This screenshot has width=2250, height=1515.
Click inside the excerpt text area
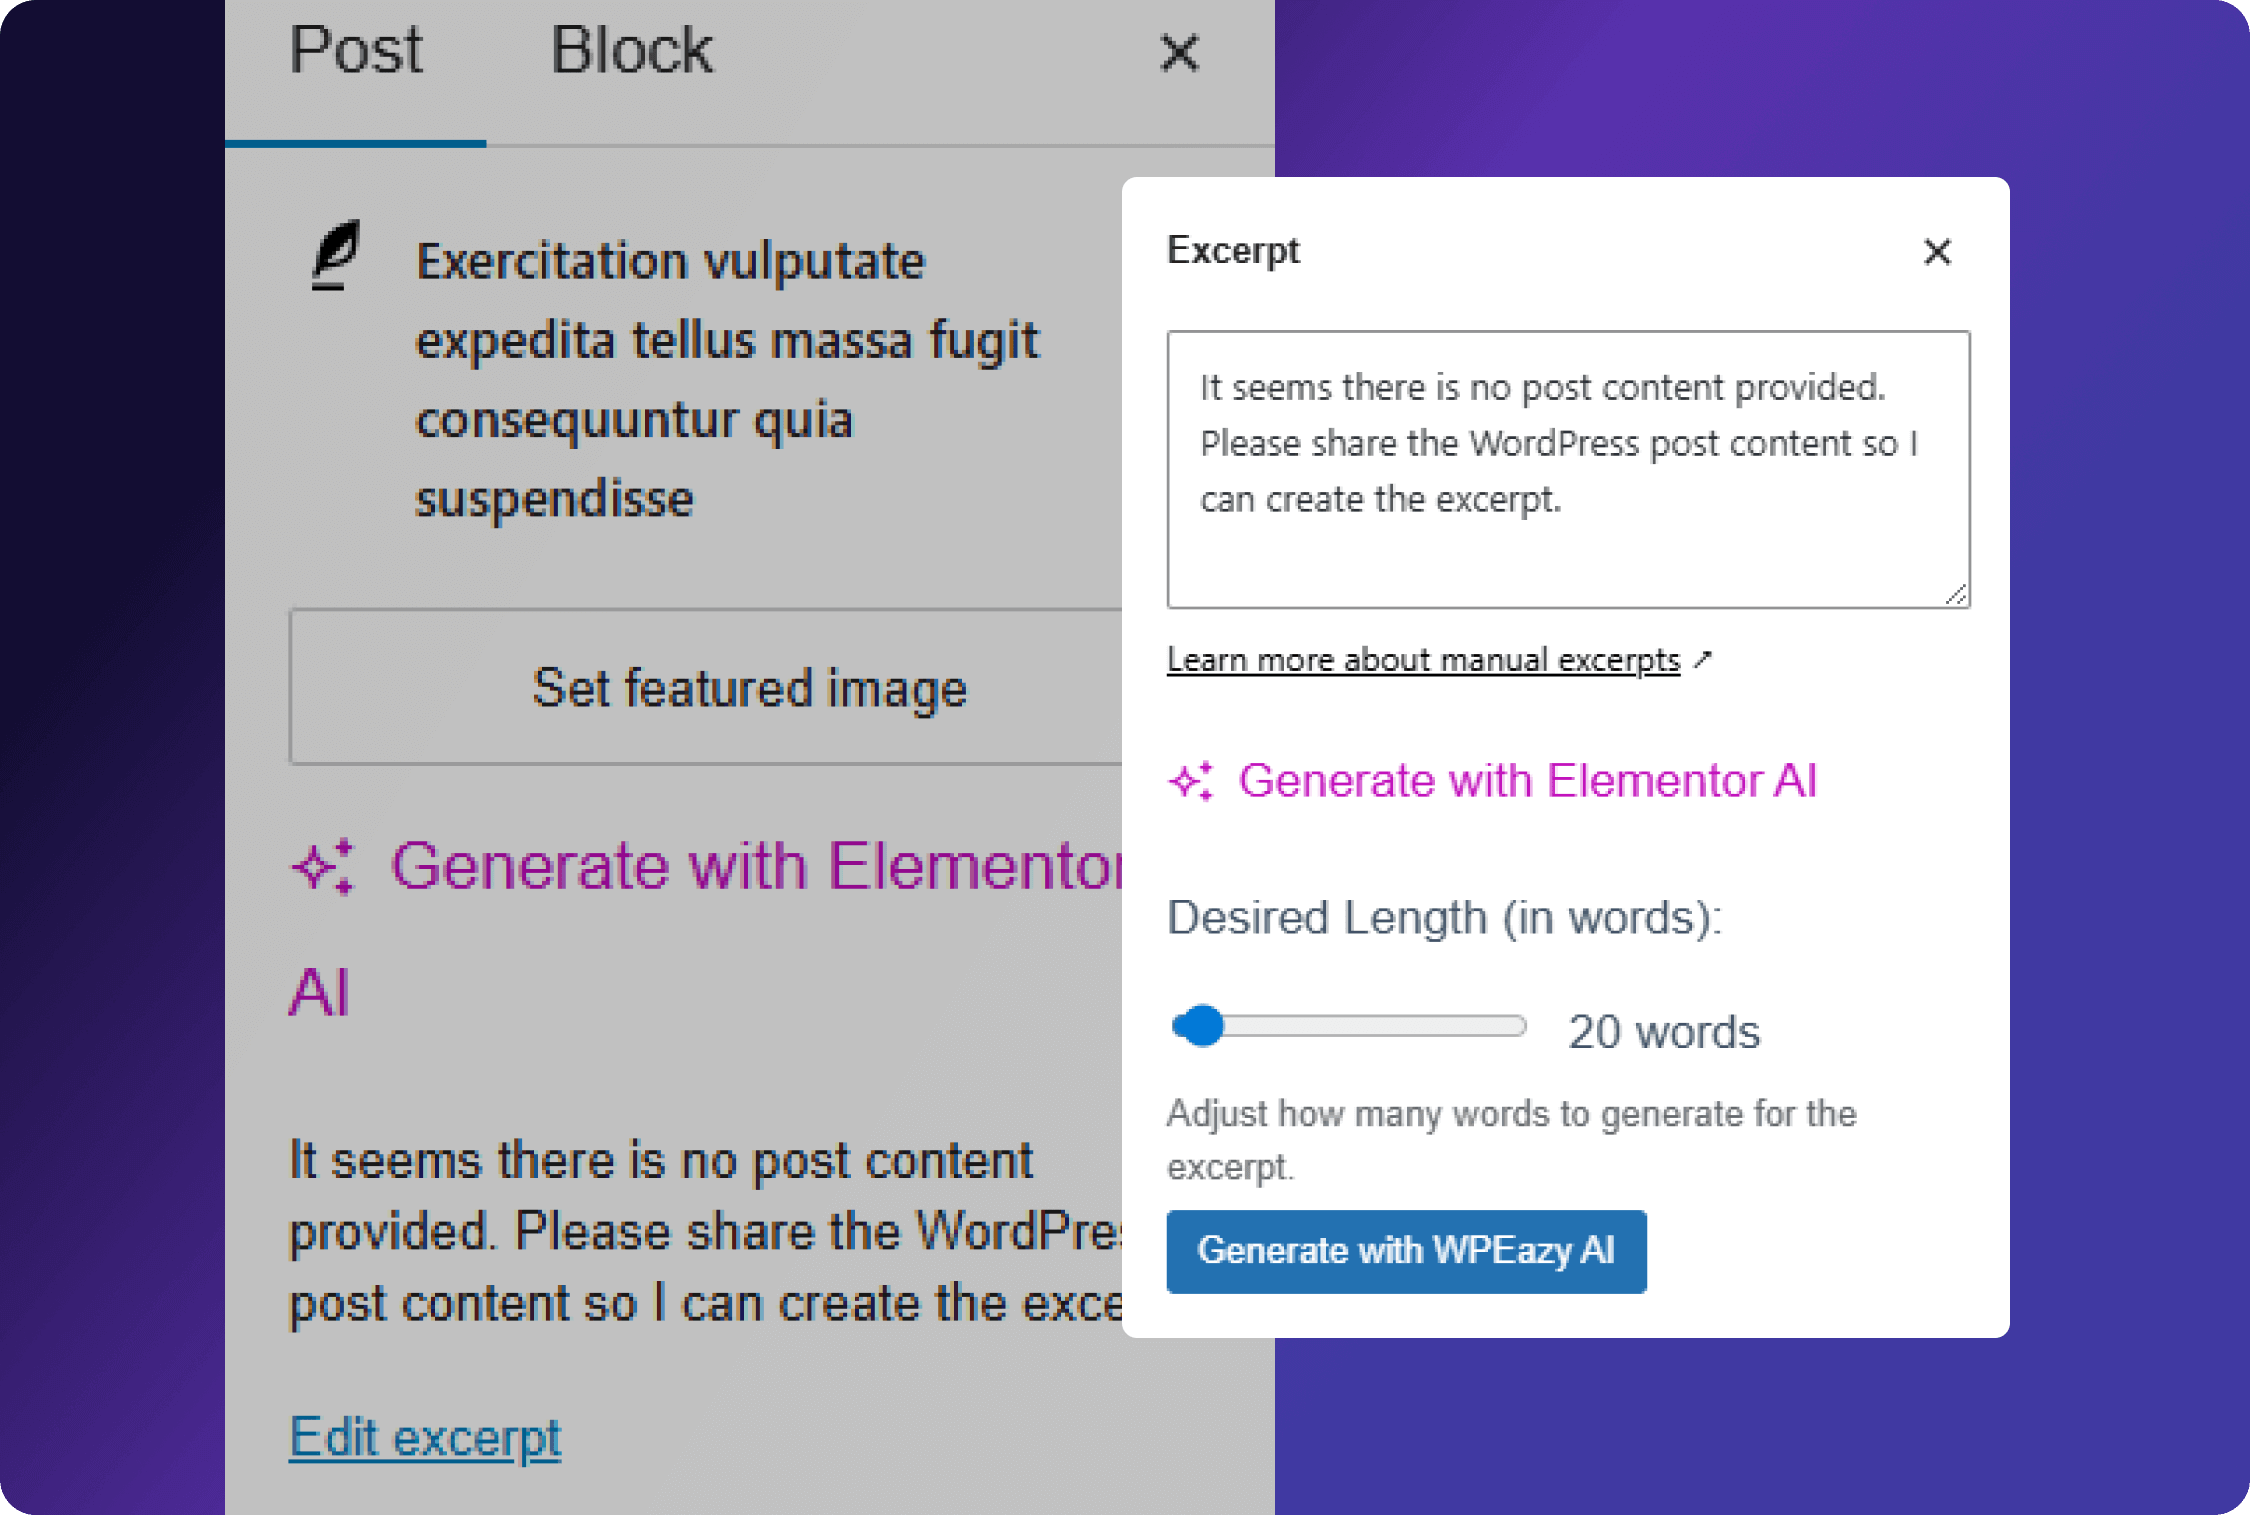click(1567, 469)
